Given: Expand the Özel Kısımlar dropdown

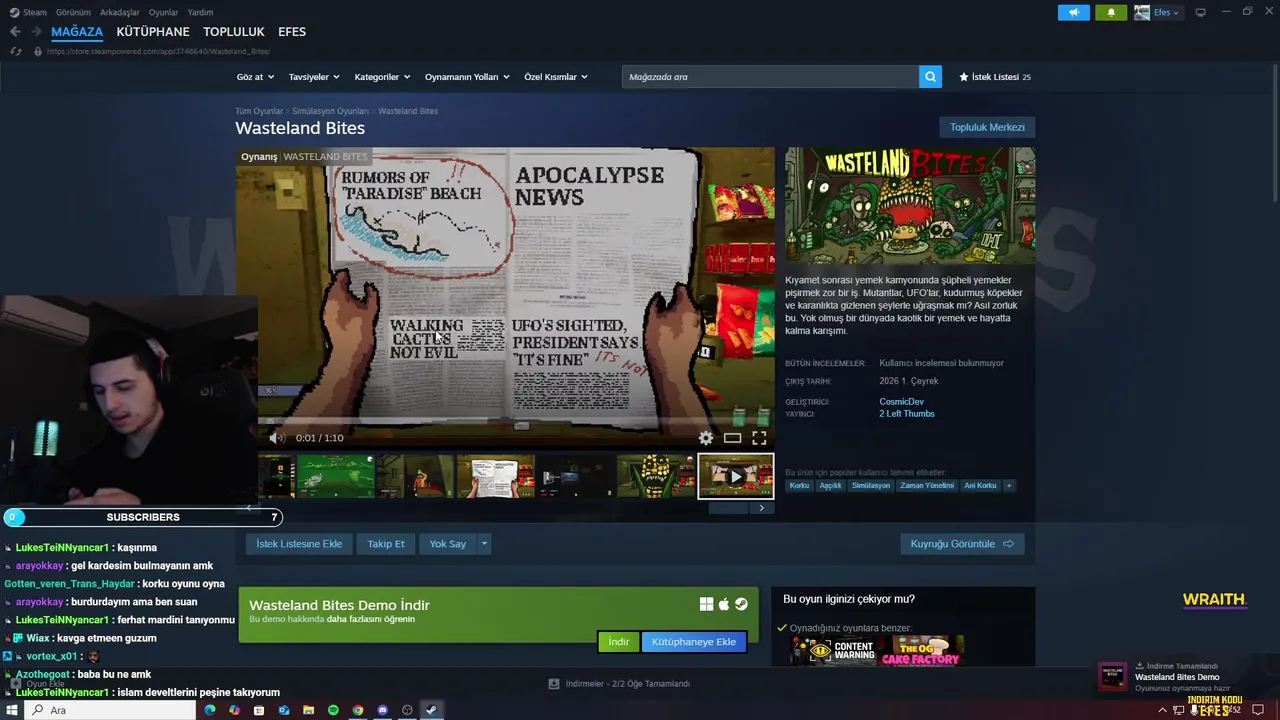Looking at the screenshot, I should [556, 77].
